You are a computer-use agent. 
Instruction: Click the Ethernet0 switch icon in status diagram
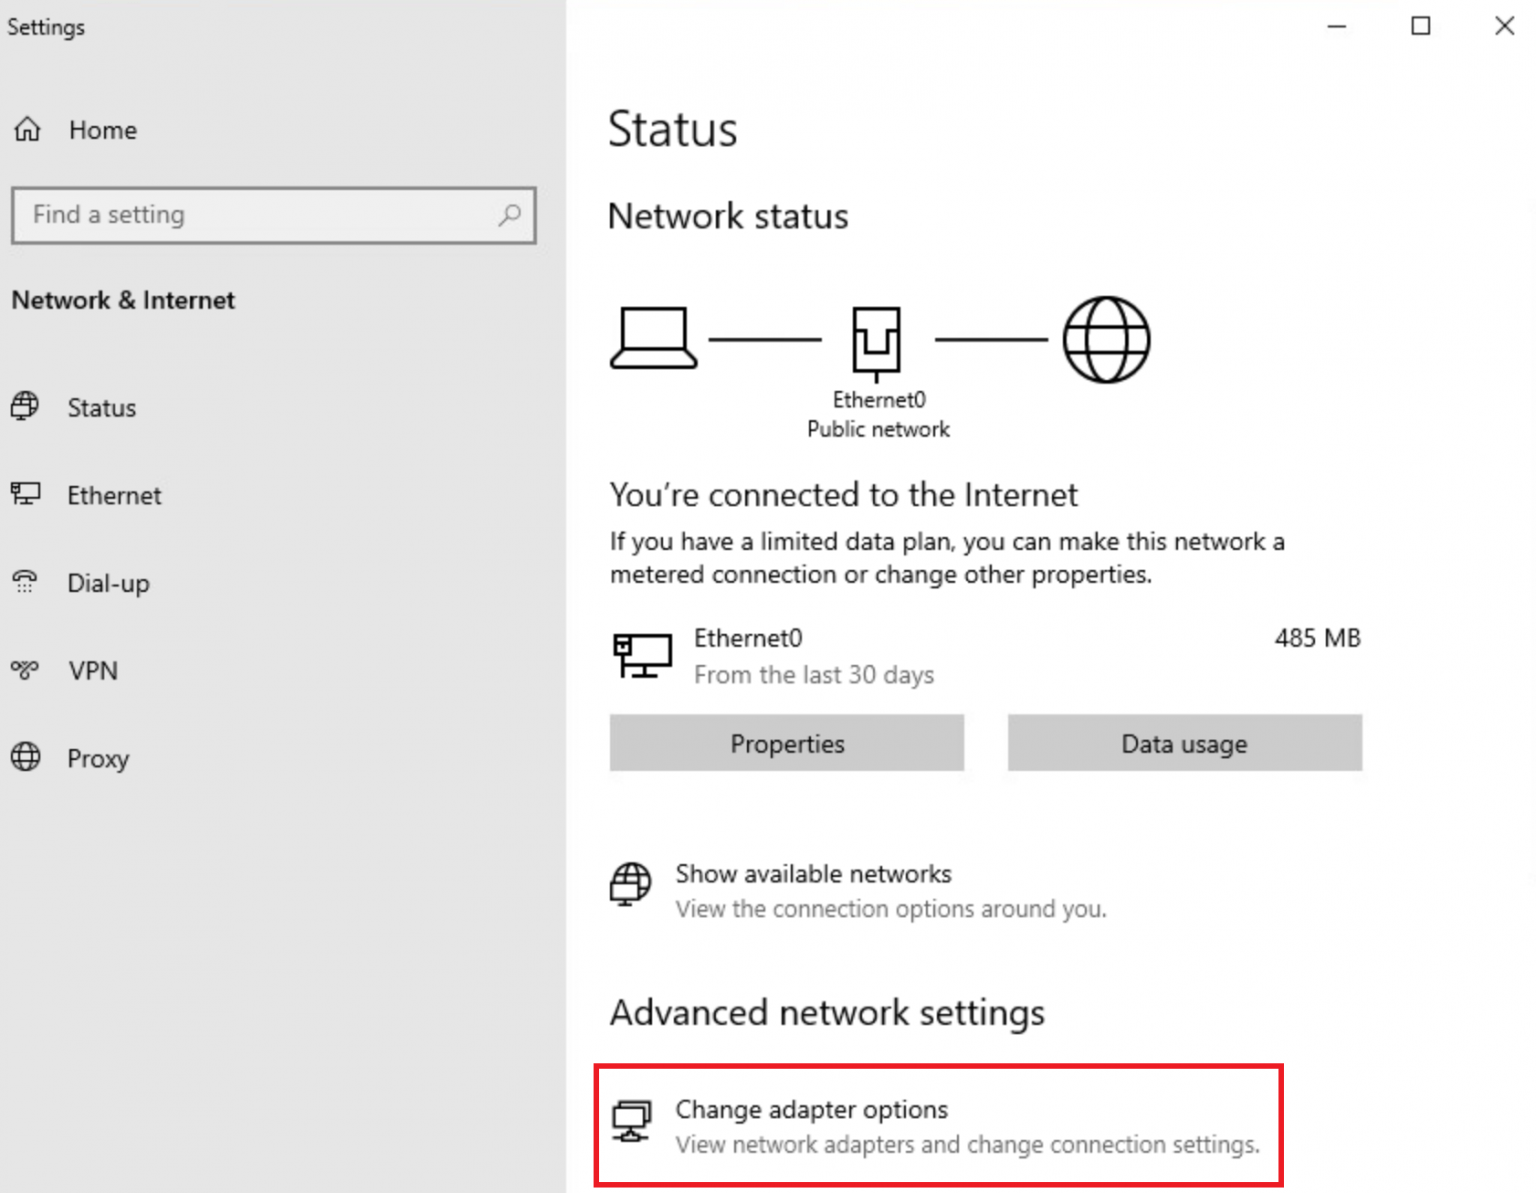pos(878,340)
